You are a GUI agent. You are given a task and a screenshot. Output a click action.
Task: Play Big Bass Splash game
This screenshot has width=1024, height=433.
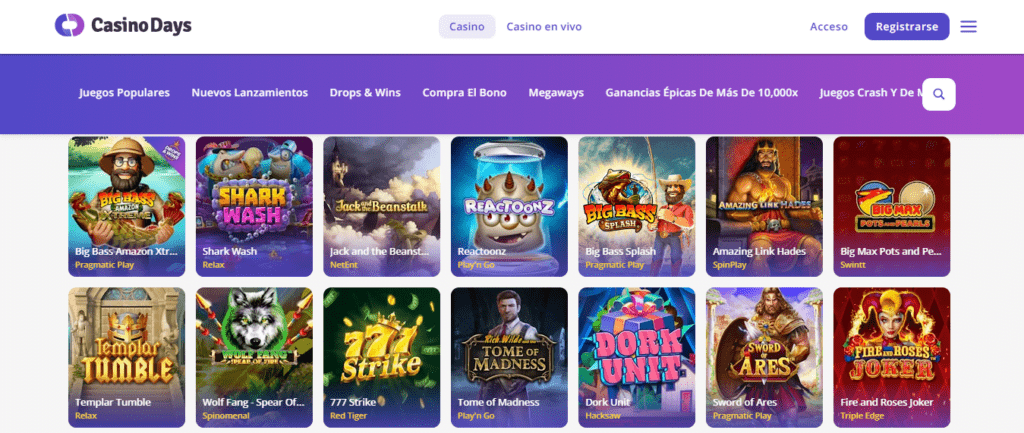[x=637, y=206]
